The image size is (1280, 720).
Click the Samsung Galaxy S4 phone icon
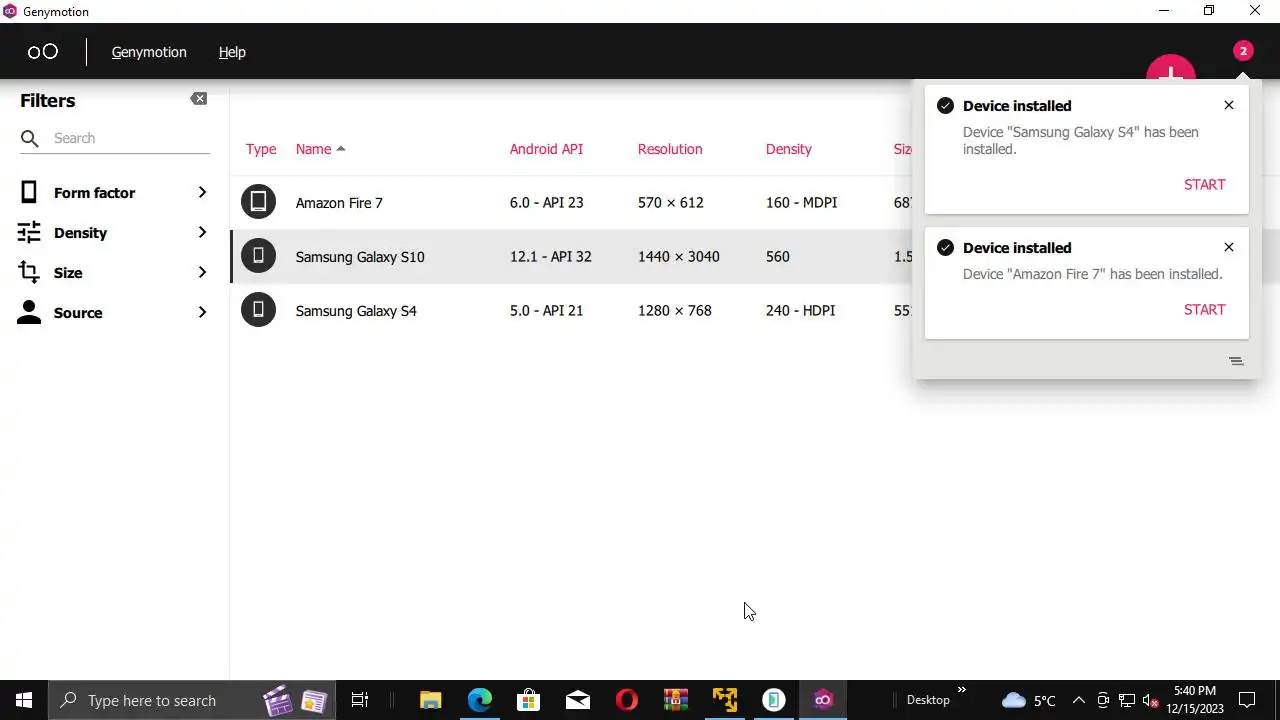point(258,310)
